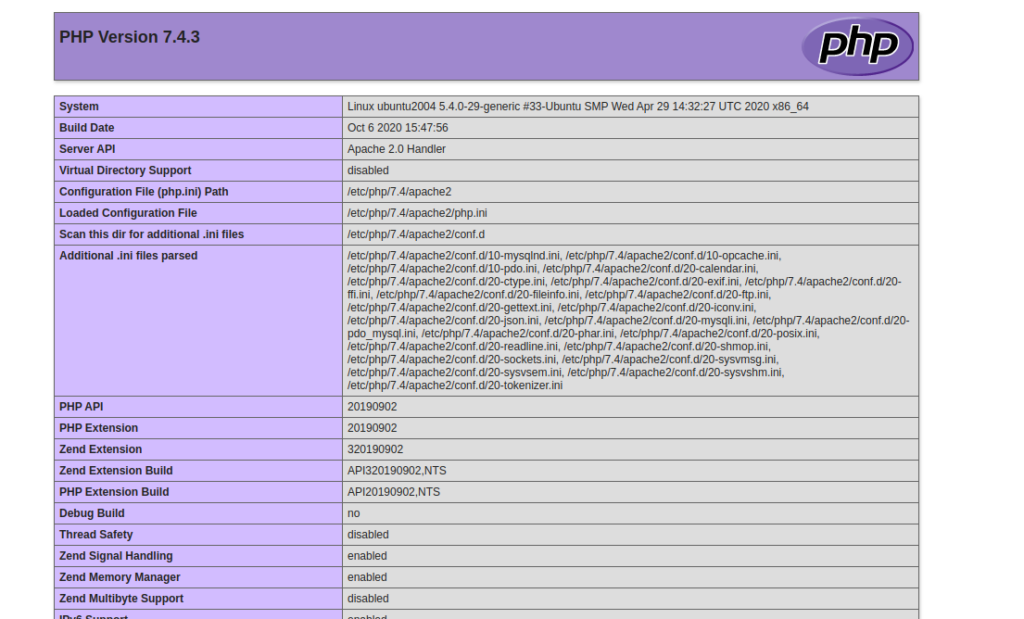
Task: Select the '/etc/php/7.4/apache2/conf.d' value
Action: pos(416,234)
